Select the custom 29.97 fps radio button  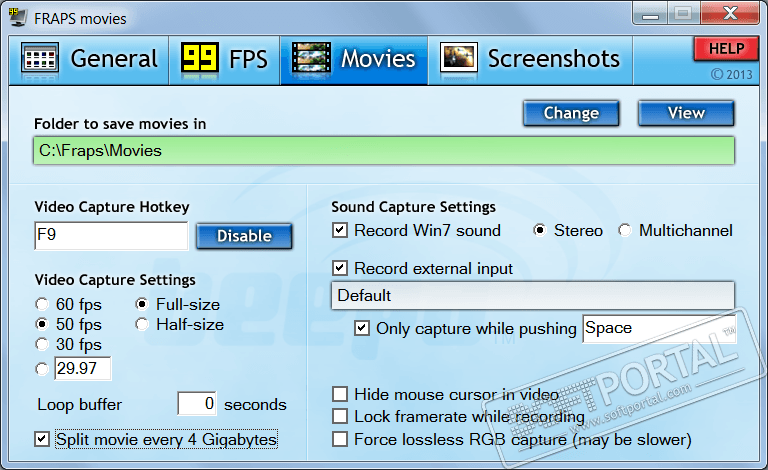click(x=42, y=369)
